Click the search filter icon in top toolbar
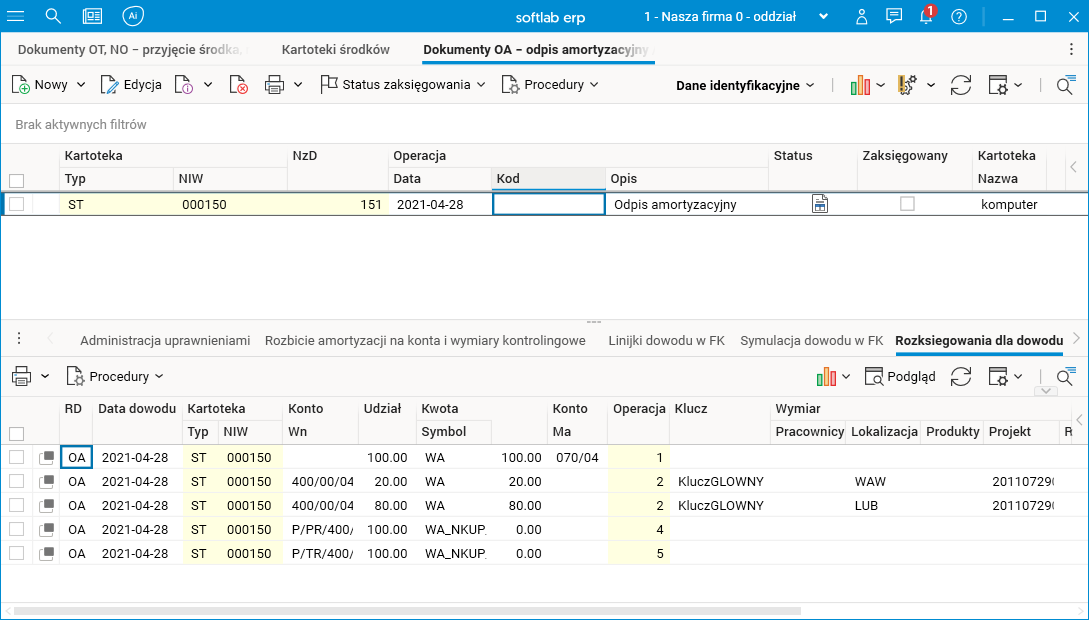The image size is (1090, 620). click(1066, 85)
